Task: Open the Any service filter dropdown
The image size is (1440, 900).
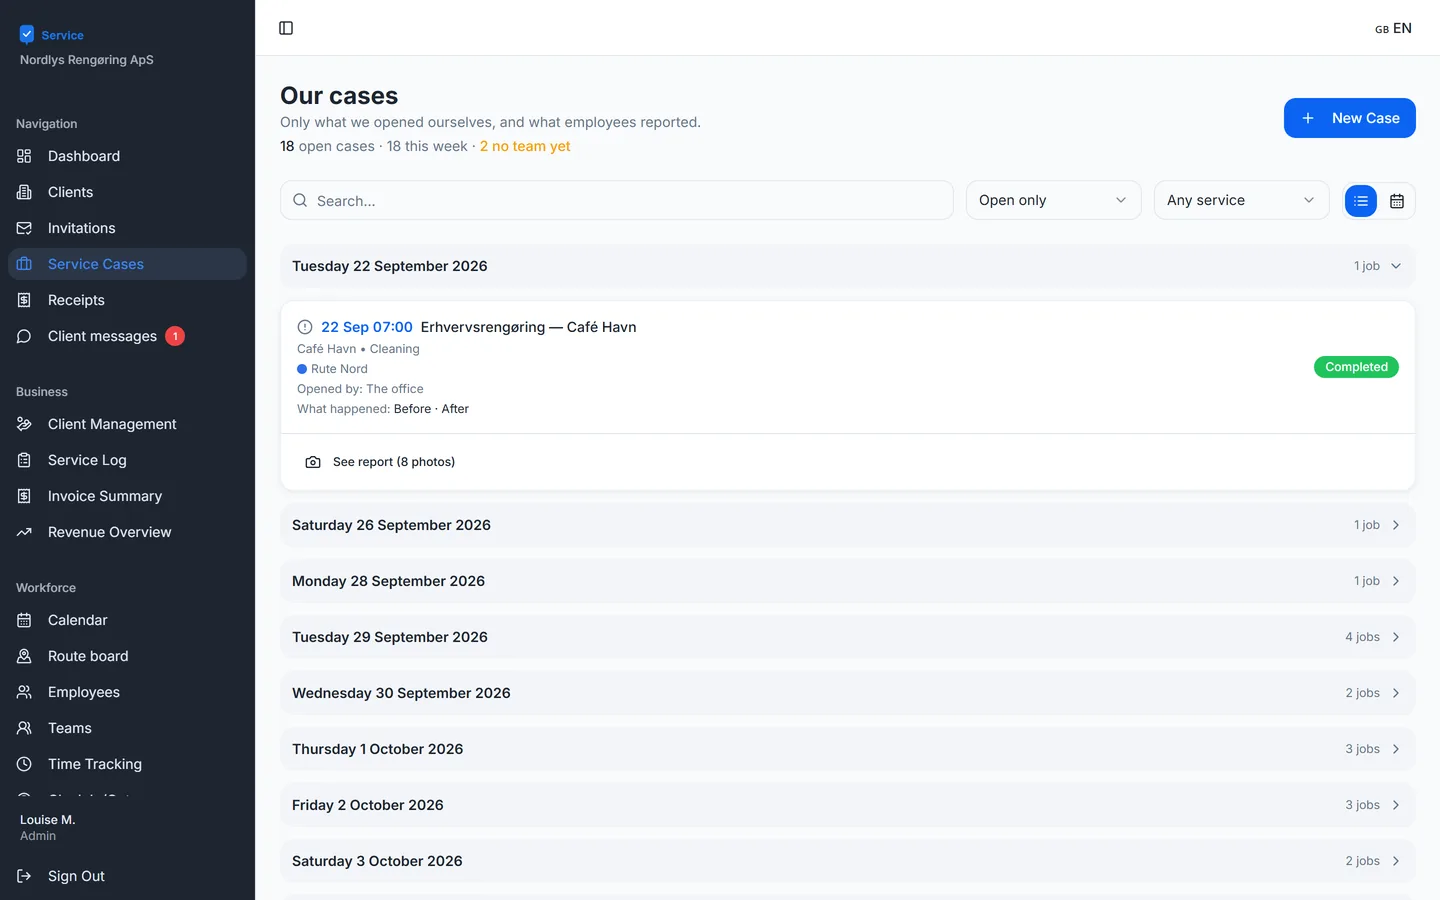Action: [1241, 200]
